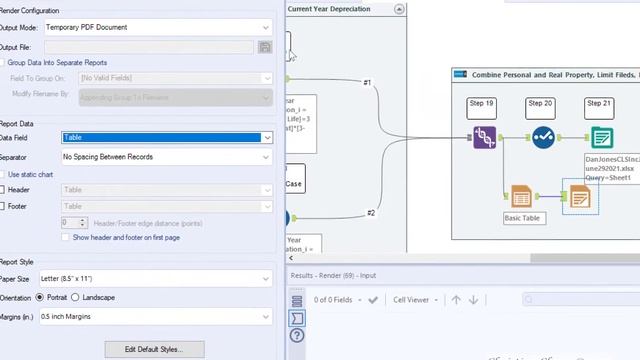The height and width of the screenshot is (360, 640).
Task: Enable Group Data Into Separate Reports
Action: pyautogui.click(x=2, y=62)
